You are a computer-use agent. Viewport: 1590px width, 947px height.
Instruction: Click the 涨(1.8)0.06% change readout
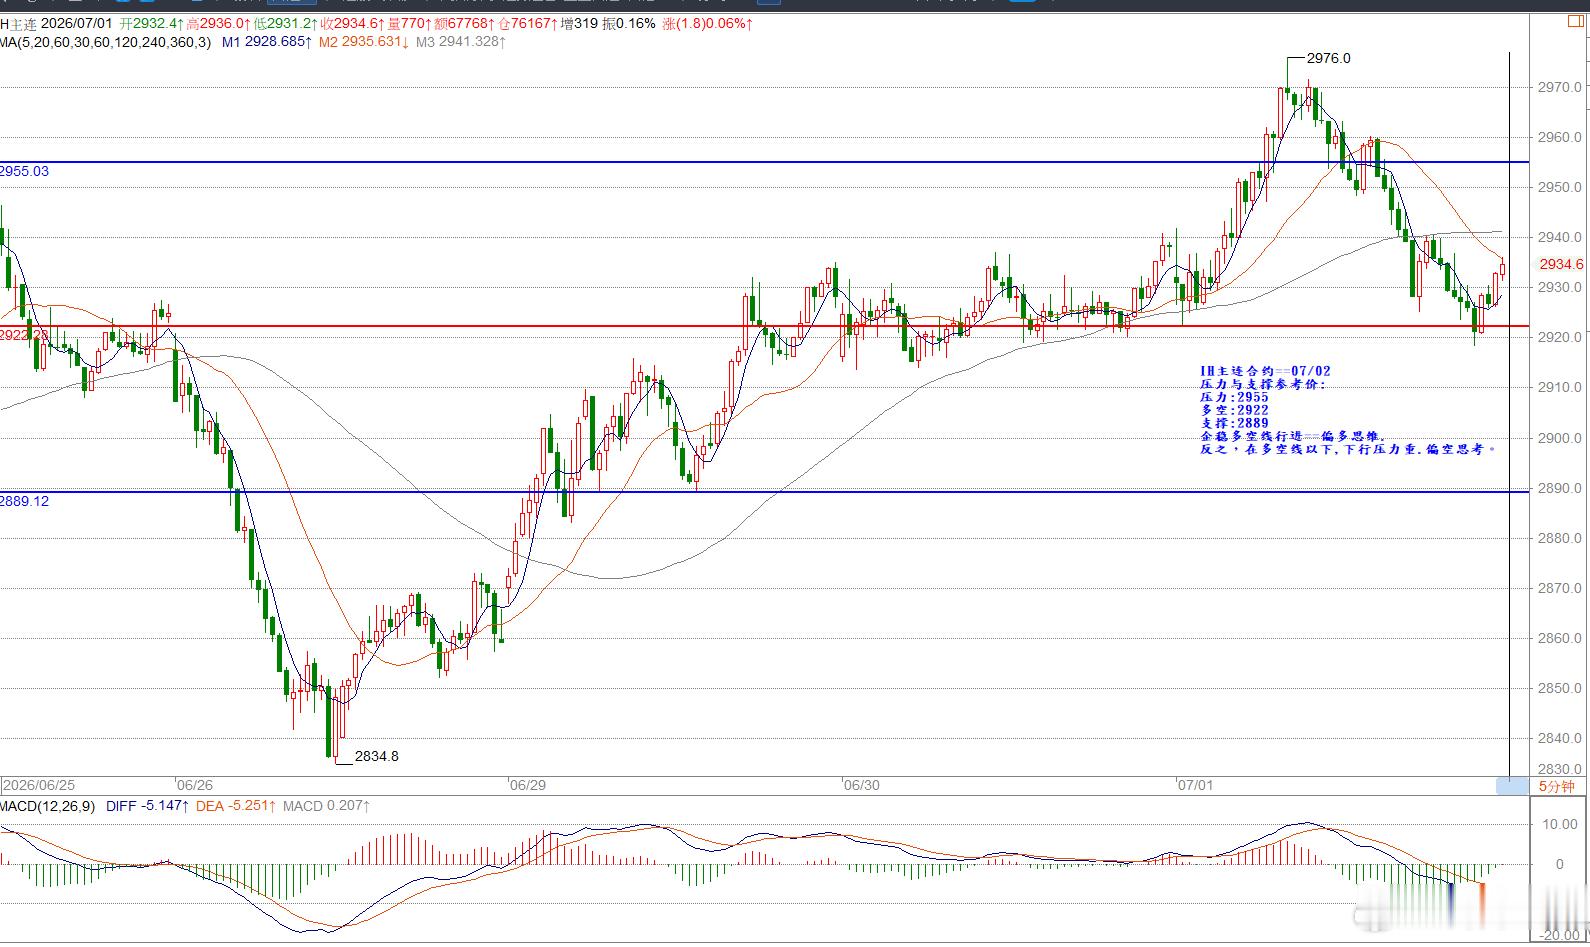[x=707, y=23]
